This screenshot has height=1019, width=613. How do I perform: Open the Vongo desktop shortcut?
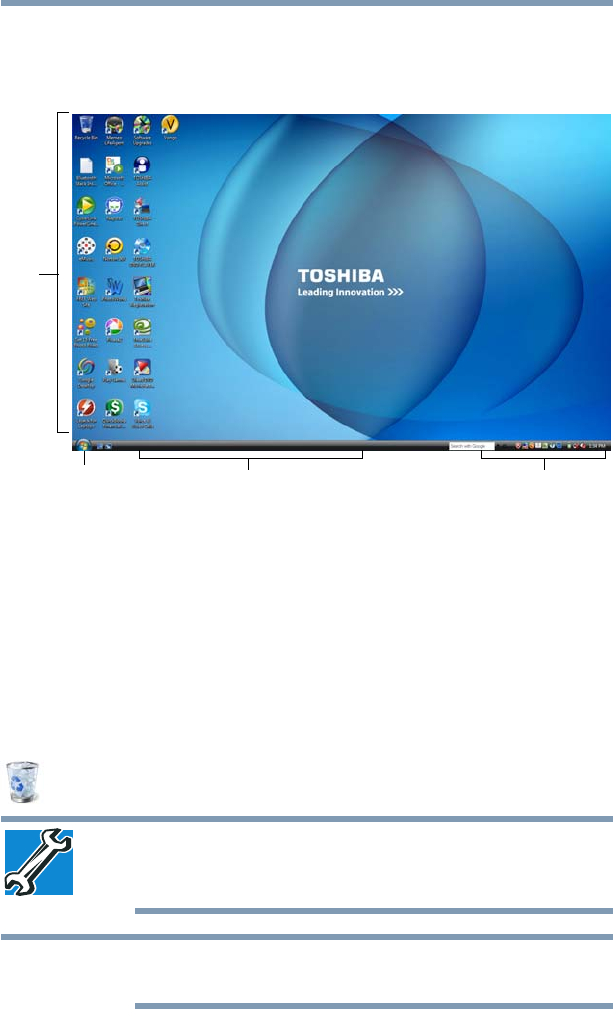coord(170,128)
